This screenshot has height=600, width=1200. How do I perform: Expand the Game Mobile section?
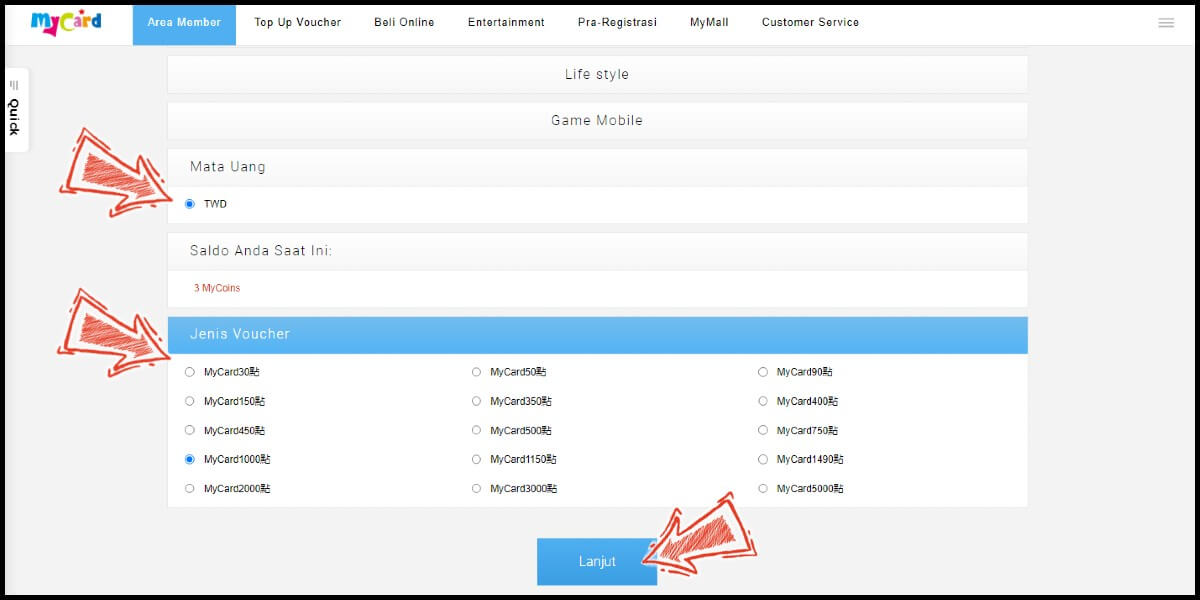point(597,120)
